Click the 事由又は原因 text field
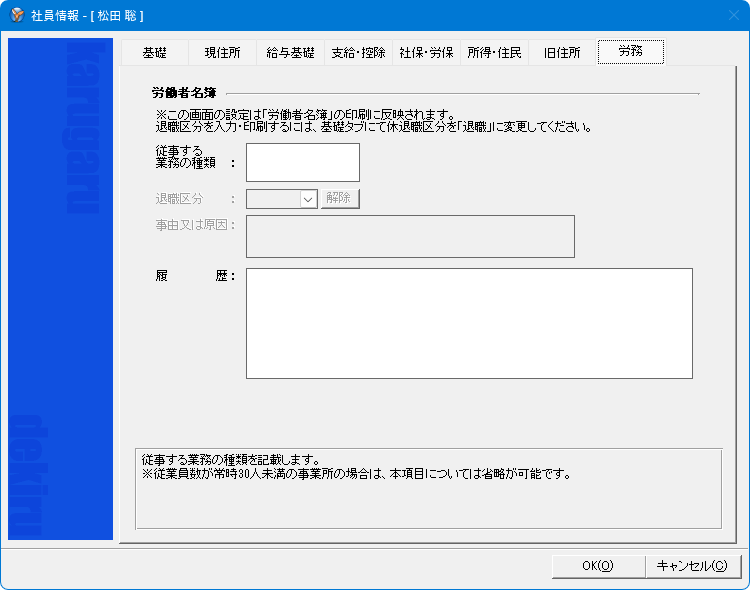This screenshot has height=590, width=750. [x=410, y=236]
